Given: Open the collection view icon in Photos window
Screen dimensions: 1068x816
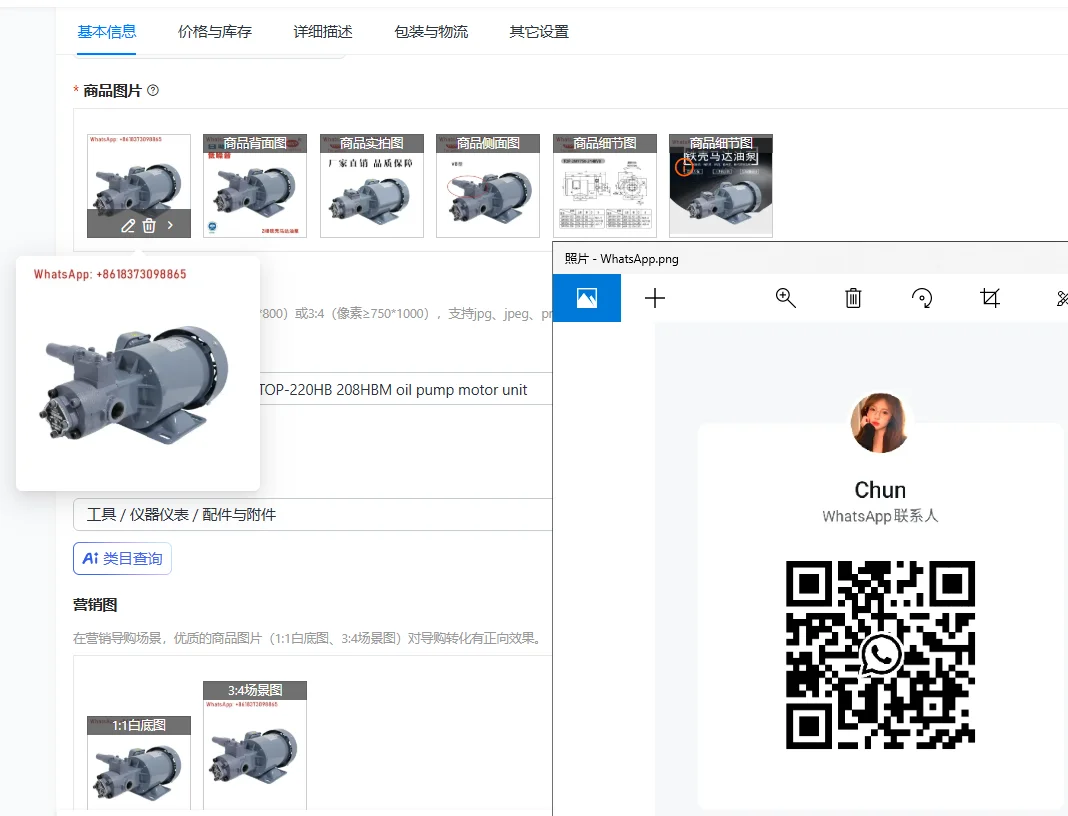Looking at the screenshot, I should [x=586, y=298].
